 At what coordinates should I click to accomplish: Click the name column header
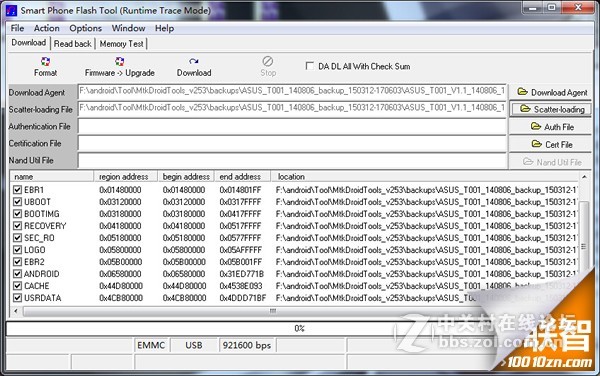pyautogui.click(x=52, y=177)
